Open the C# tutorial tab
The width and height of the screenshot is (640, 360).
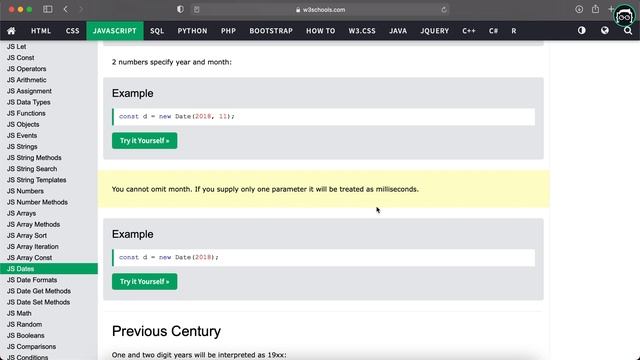pyautogui.click(x=493, y=31)
